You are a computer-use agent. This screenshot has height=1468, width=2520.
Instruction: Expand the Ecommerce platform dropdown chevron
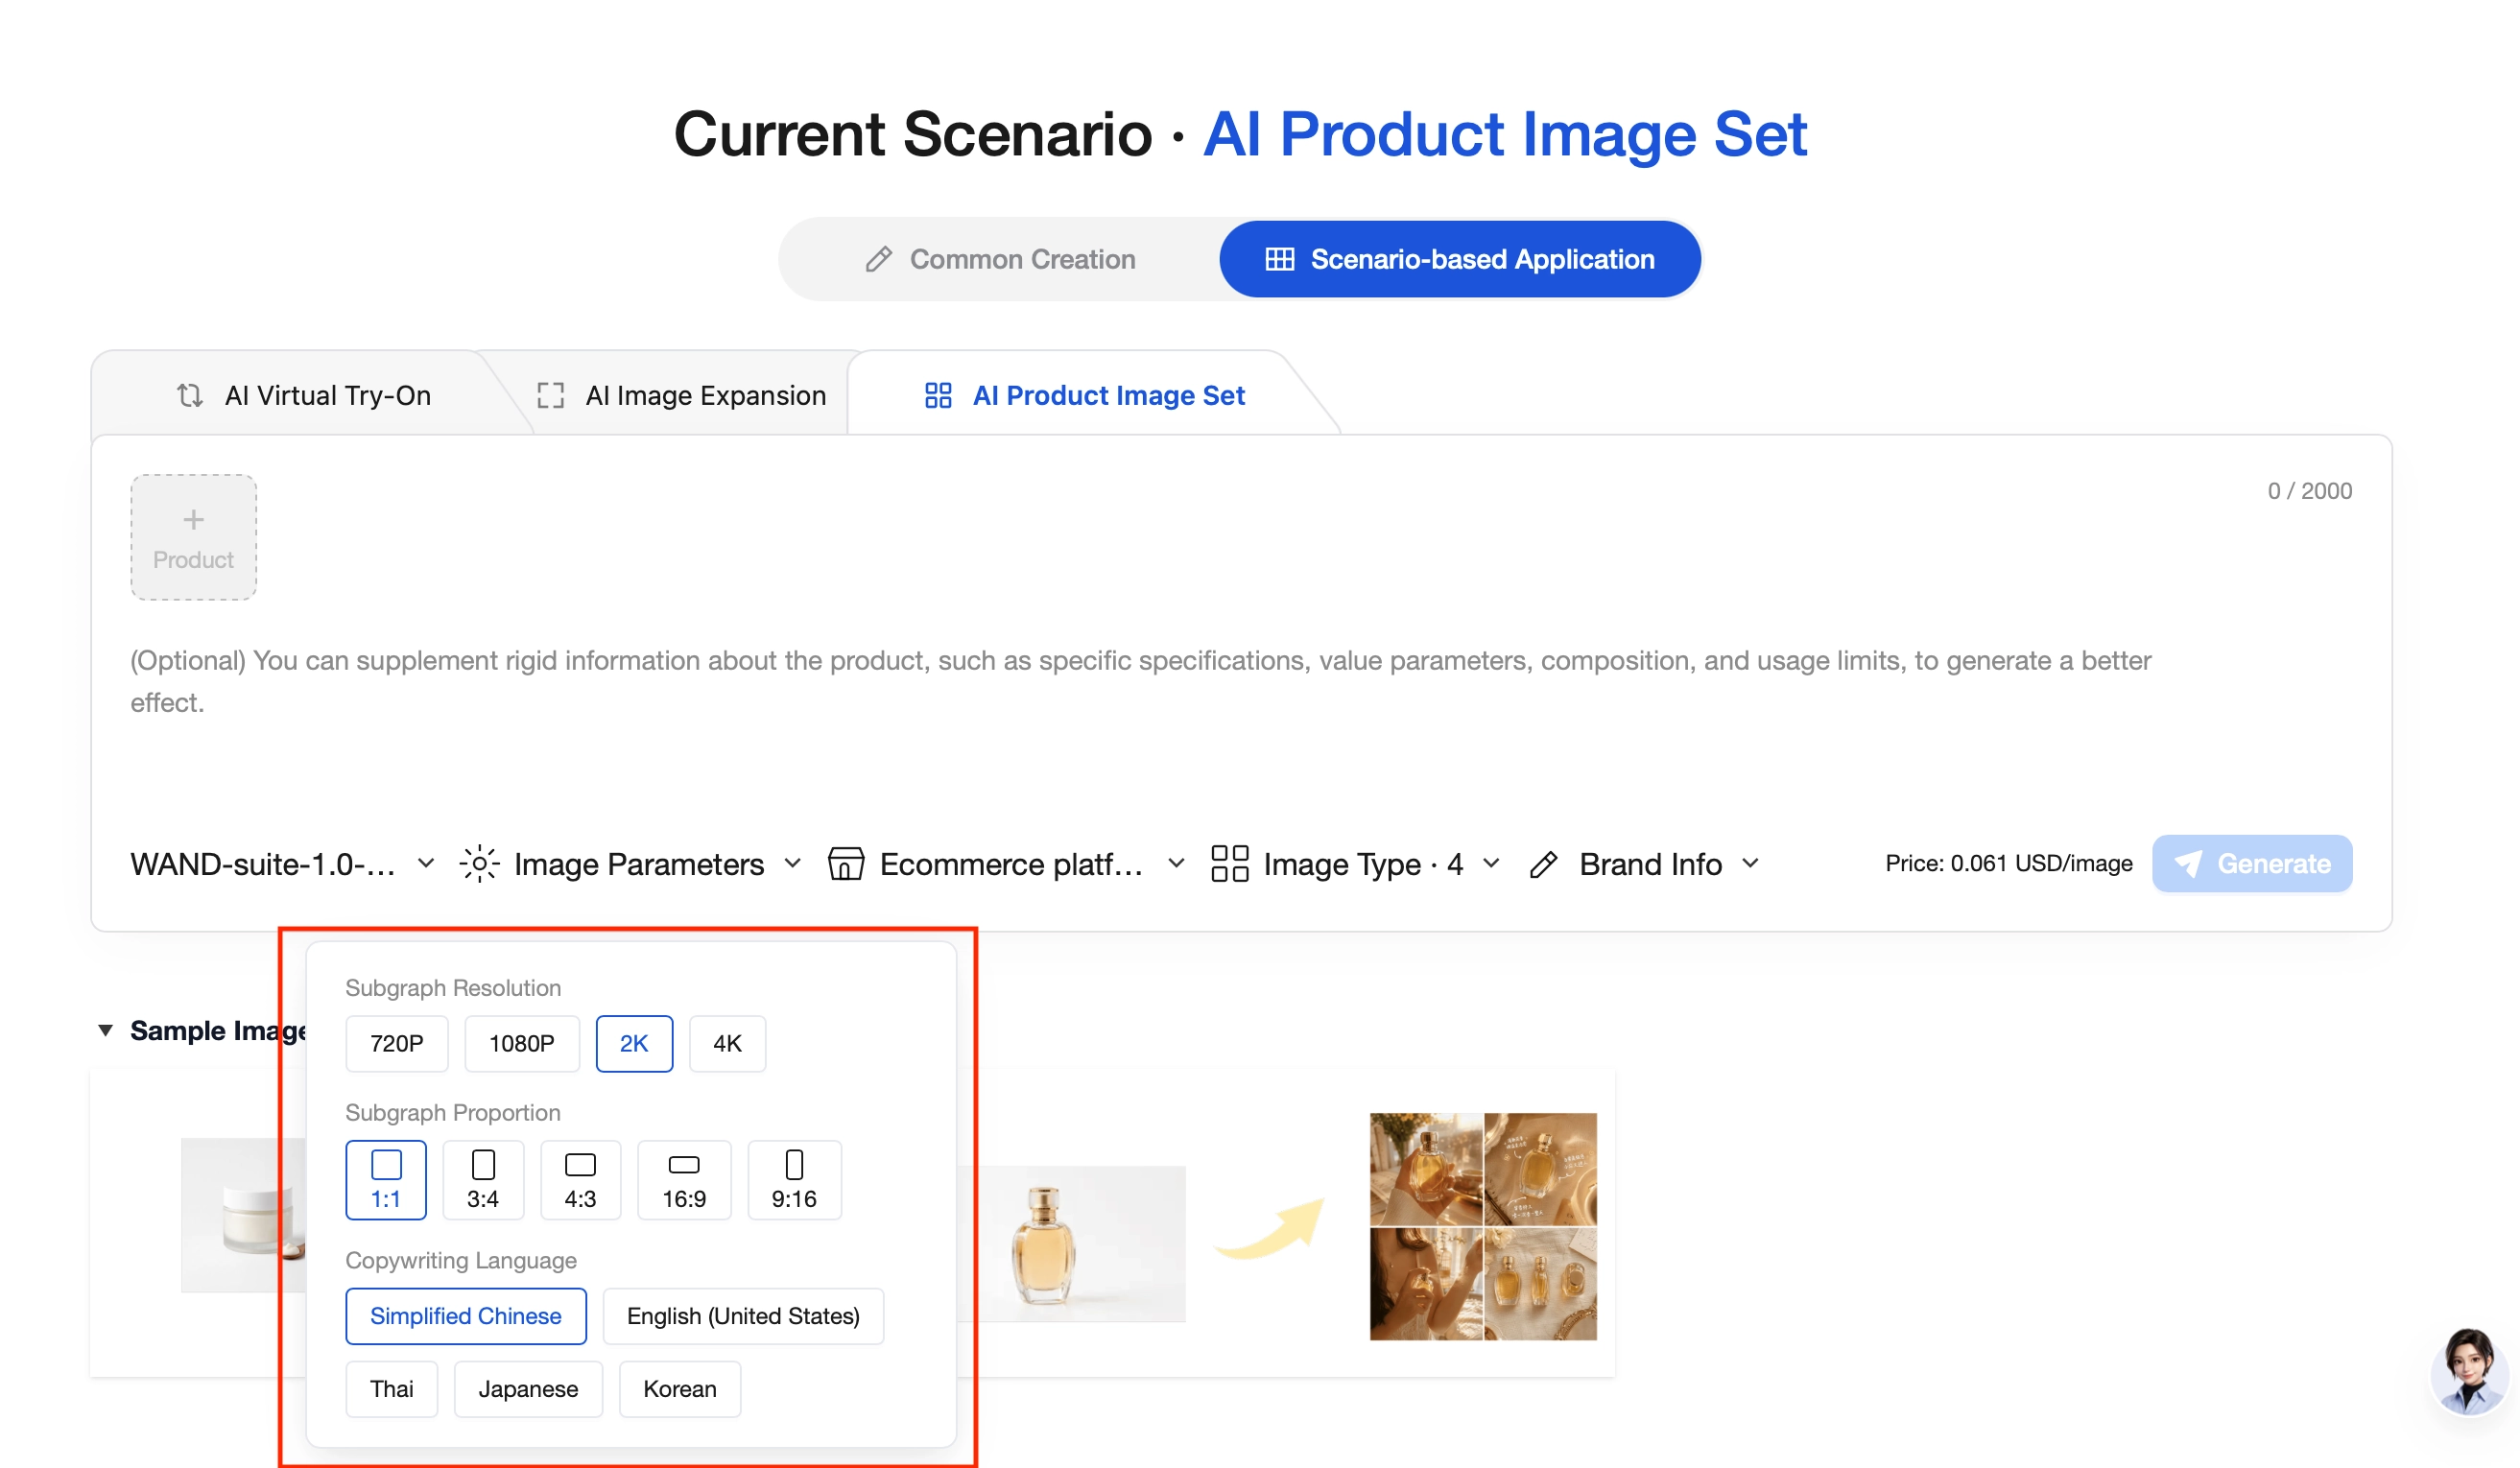(1176, 863)
